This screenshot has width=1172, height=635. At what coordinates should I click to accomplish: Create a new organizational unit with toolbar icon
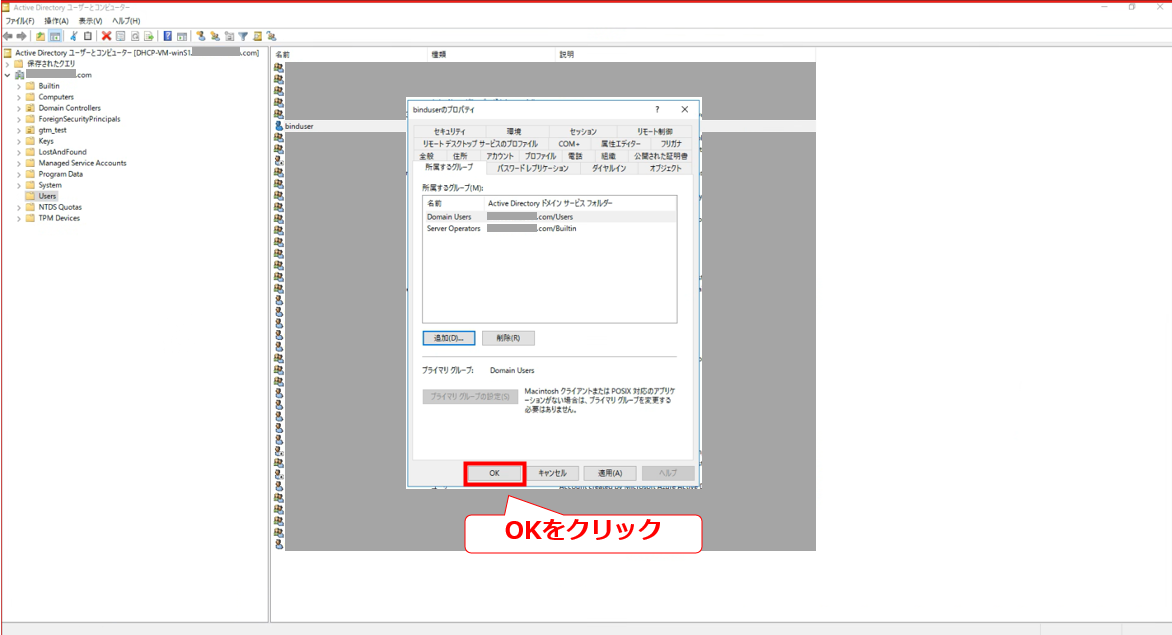click(229, 36)
